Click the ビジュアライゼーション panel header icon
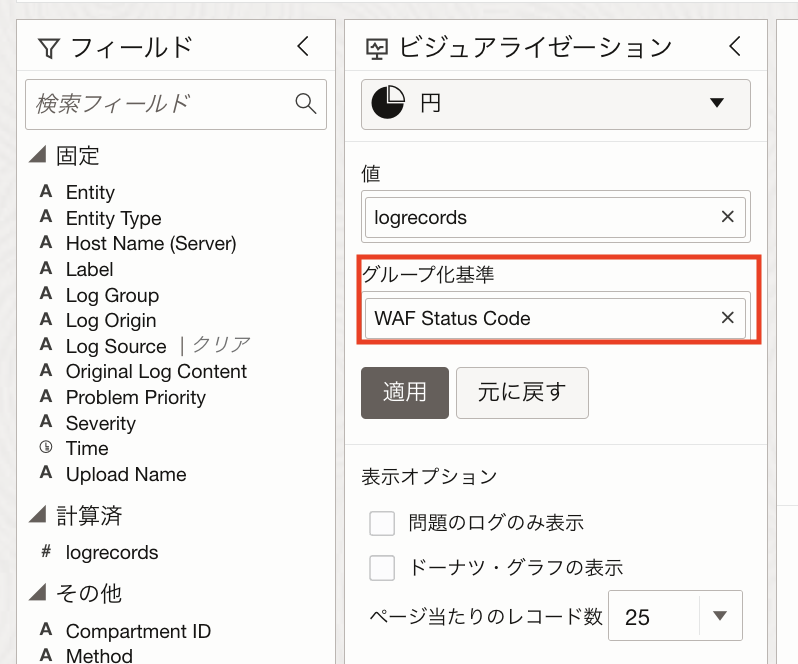Viewport: 798px width, 664px height. pyautogui.click(x=377, y=47)
